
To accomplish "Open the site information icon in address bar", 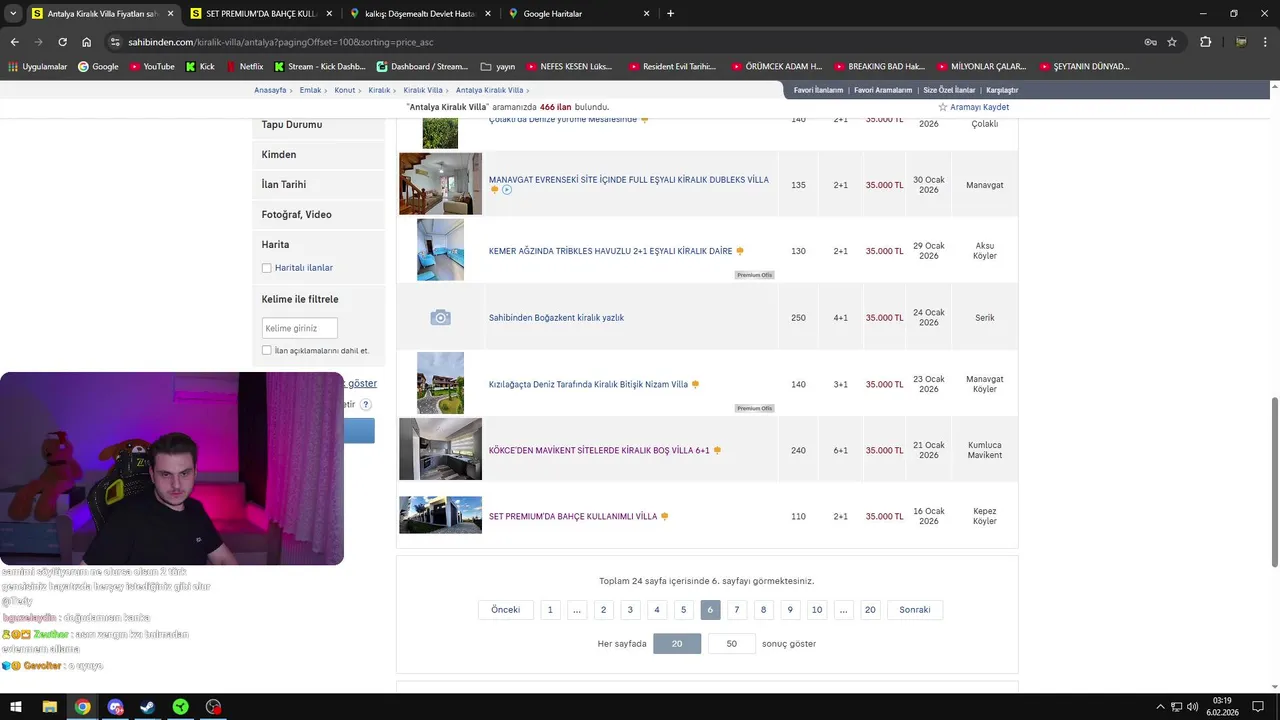I will click(115, 42).
